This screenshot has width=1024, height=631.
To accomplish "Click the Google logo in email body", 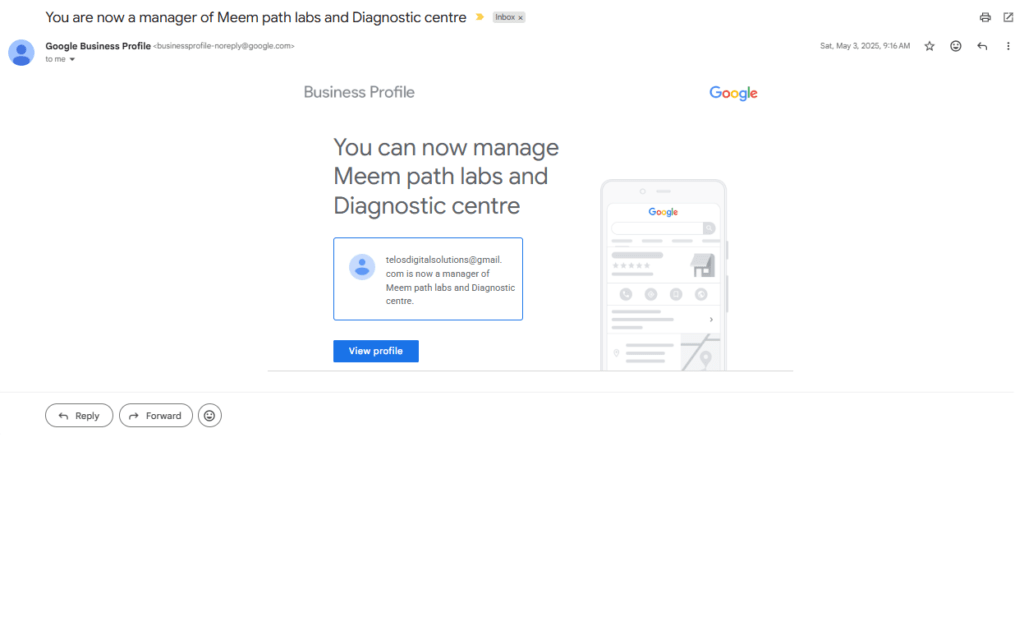I will point(733,93).
